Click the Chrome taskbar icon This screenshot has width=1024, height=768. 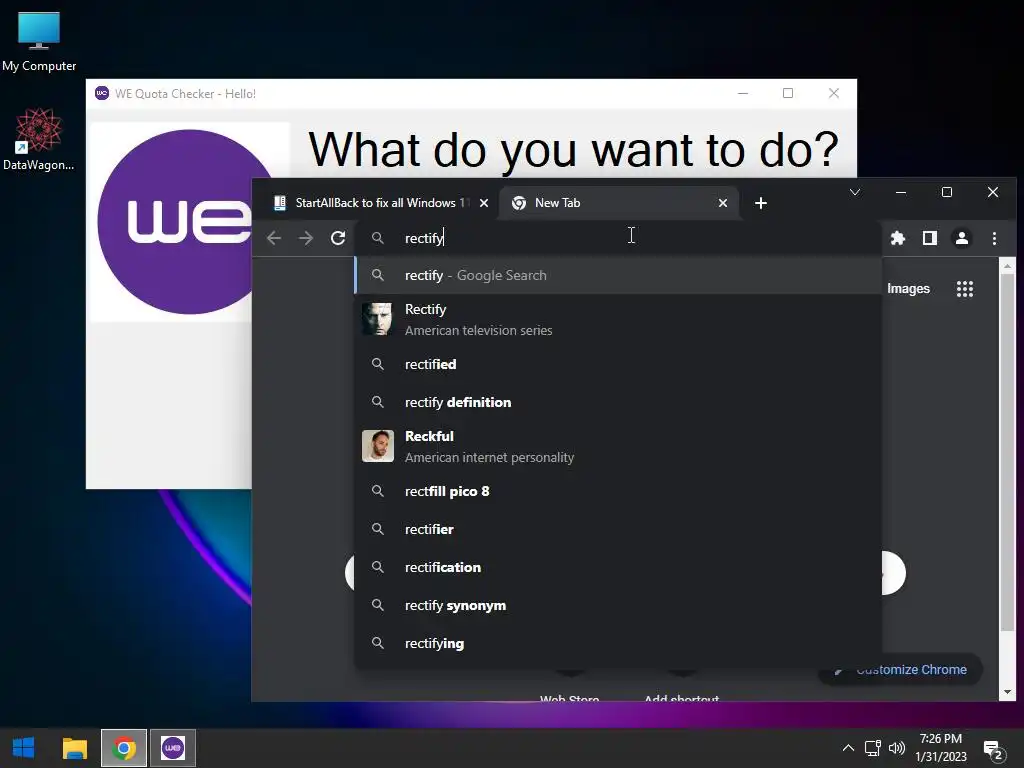click(x=123, y=748)
